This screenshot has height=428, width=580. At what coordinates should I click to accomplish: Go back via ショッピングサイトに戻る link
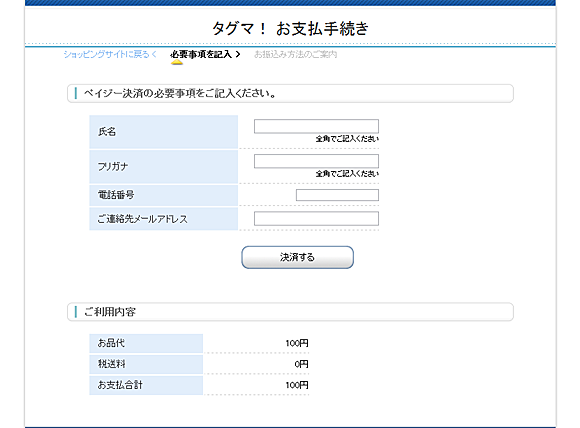point(110,54)
